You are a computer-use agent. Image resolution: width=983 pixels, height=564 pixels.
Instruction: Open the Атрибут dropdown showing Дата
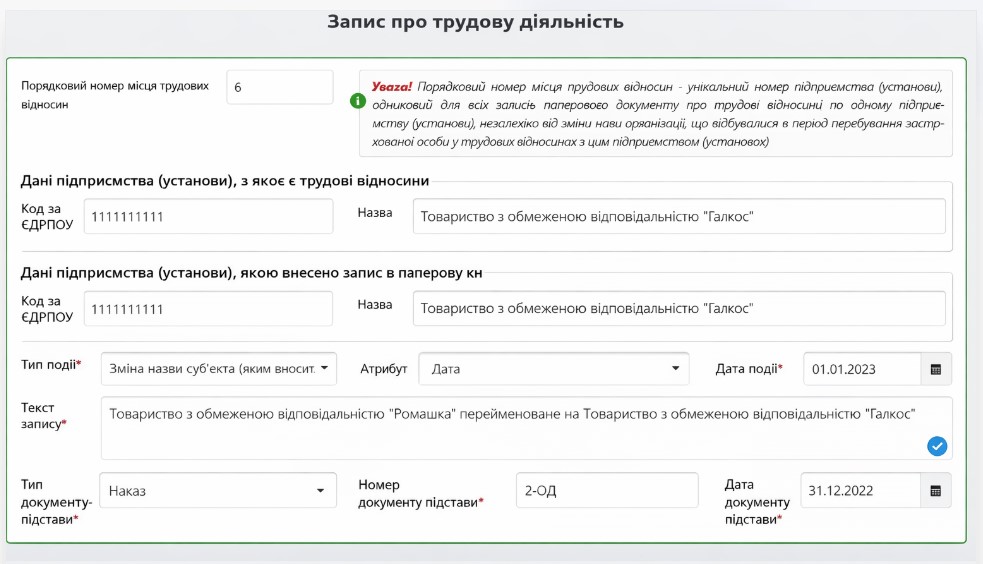(553, 369)
